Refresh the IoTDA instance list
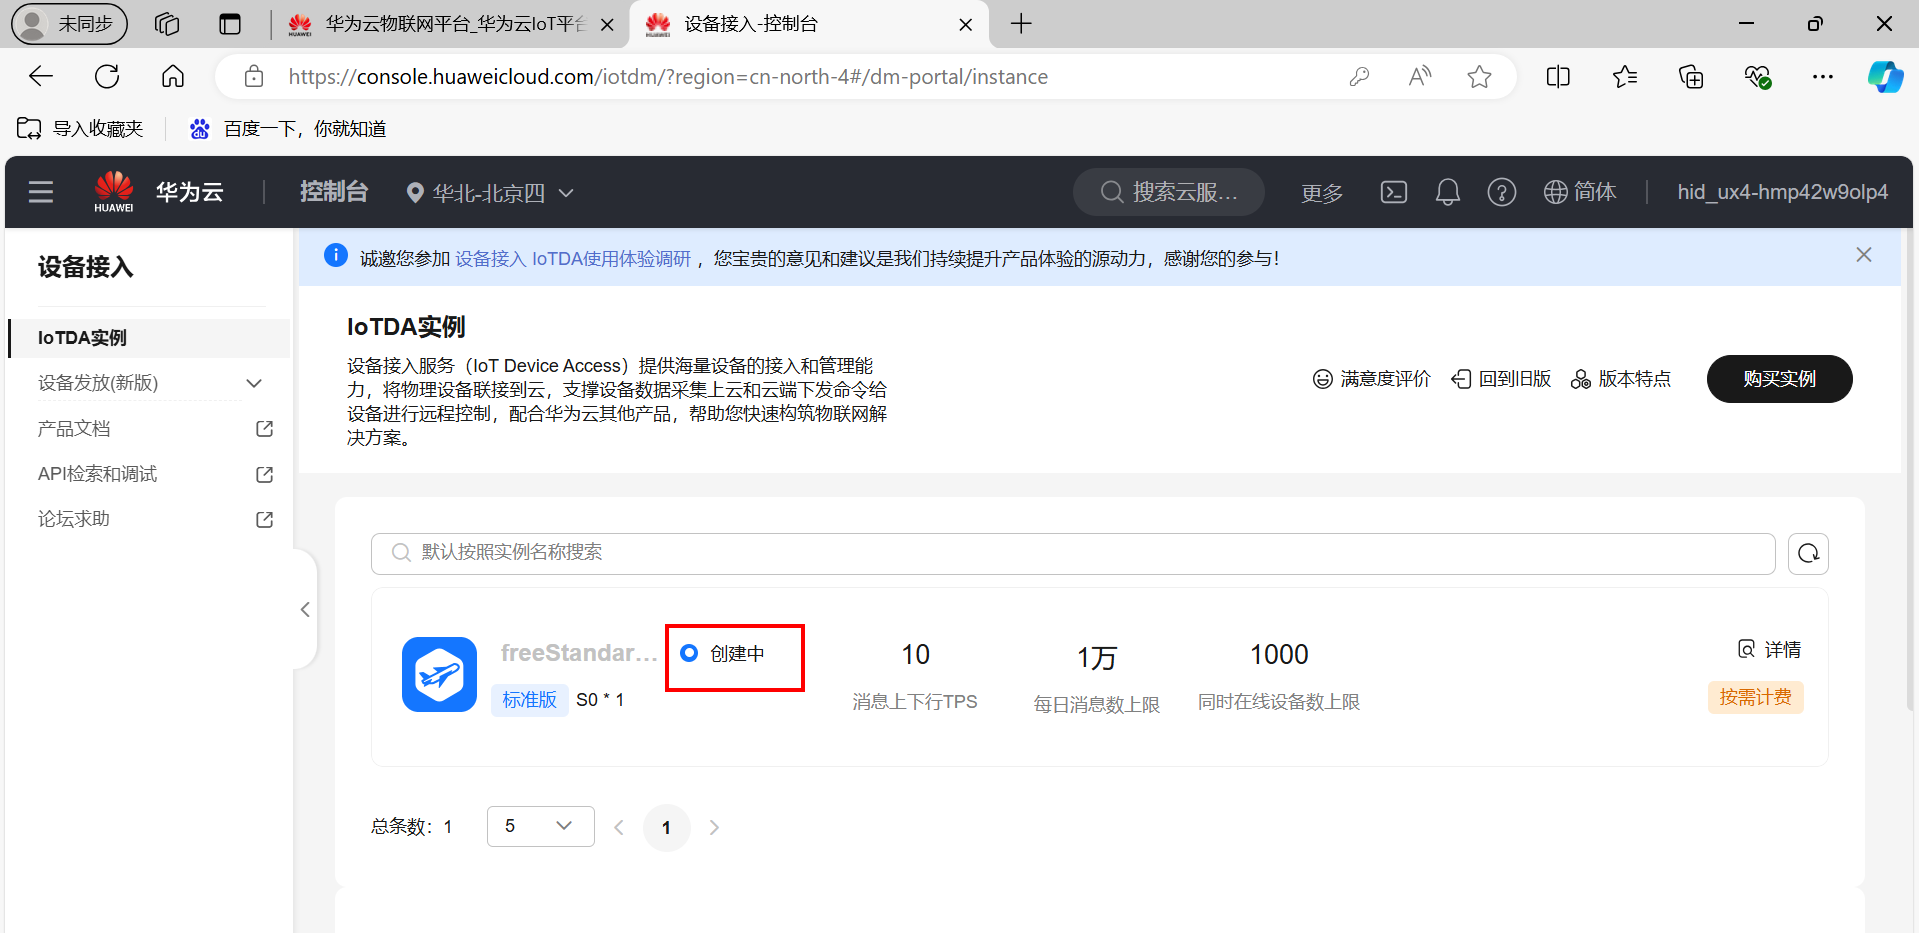 tap(1808, 554)
